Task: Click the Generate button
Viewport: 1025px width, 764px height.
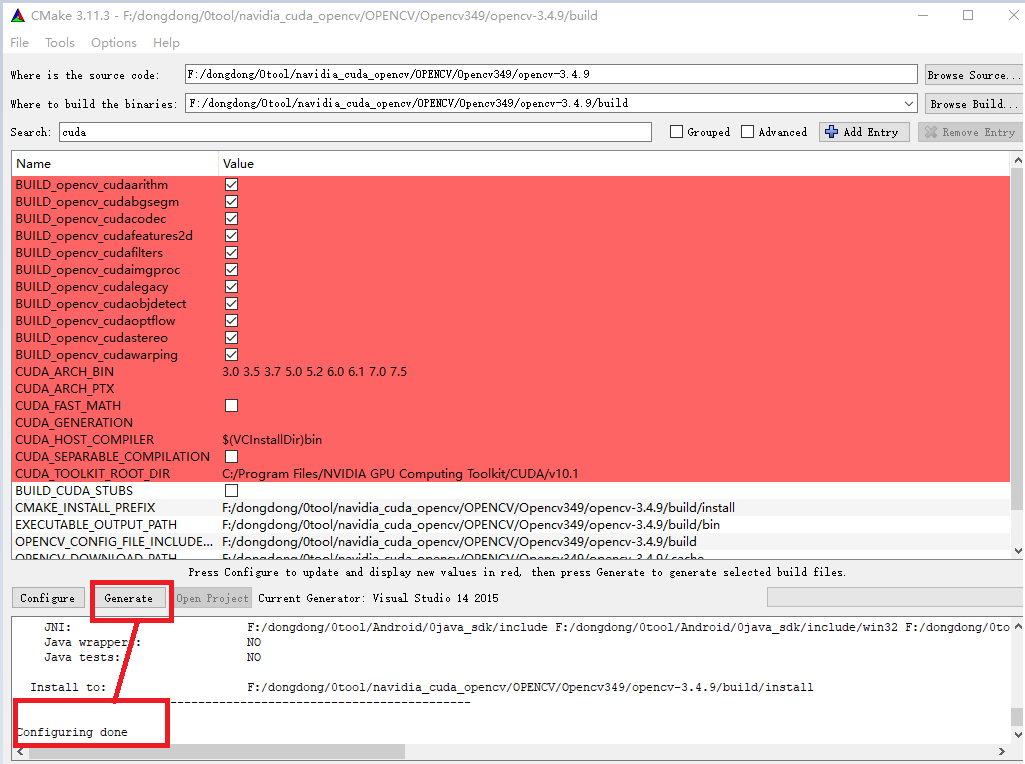Action: point(128,598)
